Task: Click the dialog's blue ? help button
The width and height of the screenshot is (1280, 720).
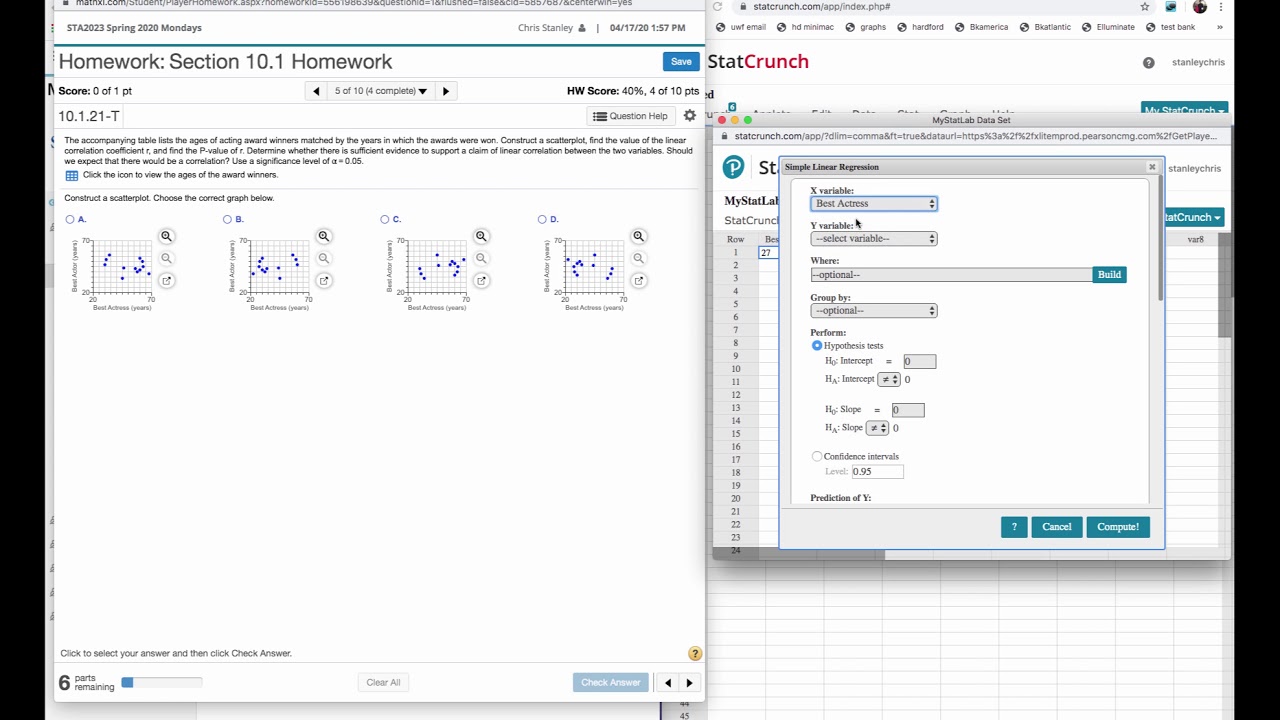Action: pos(1014,527)
